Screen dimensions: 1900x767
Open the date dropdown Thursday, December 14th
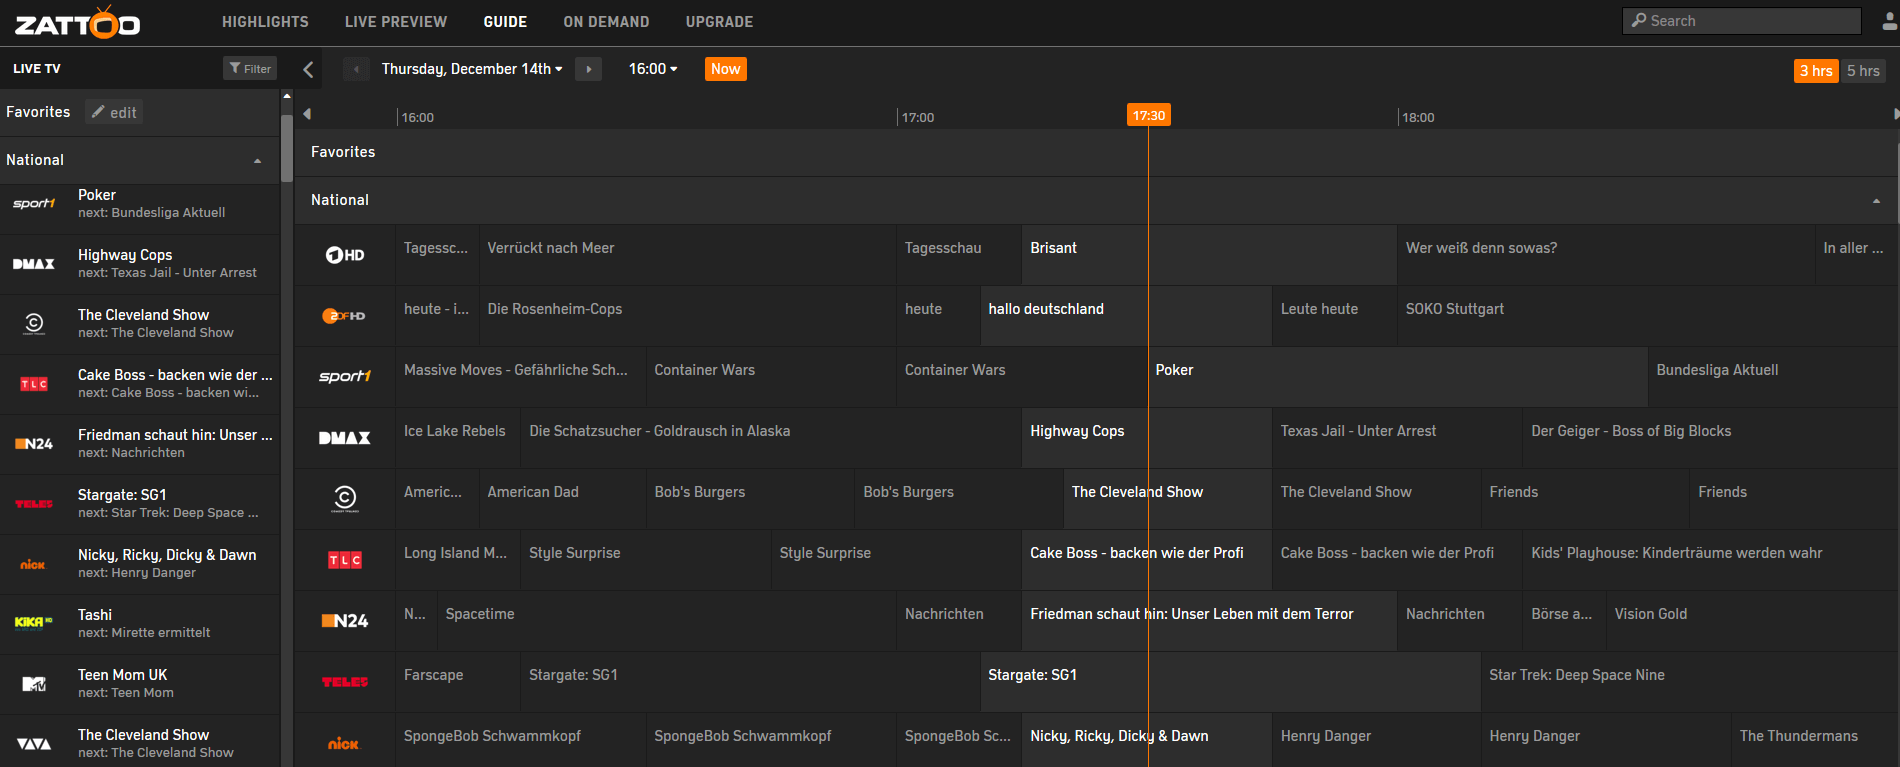472,69
